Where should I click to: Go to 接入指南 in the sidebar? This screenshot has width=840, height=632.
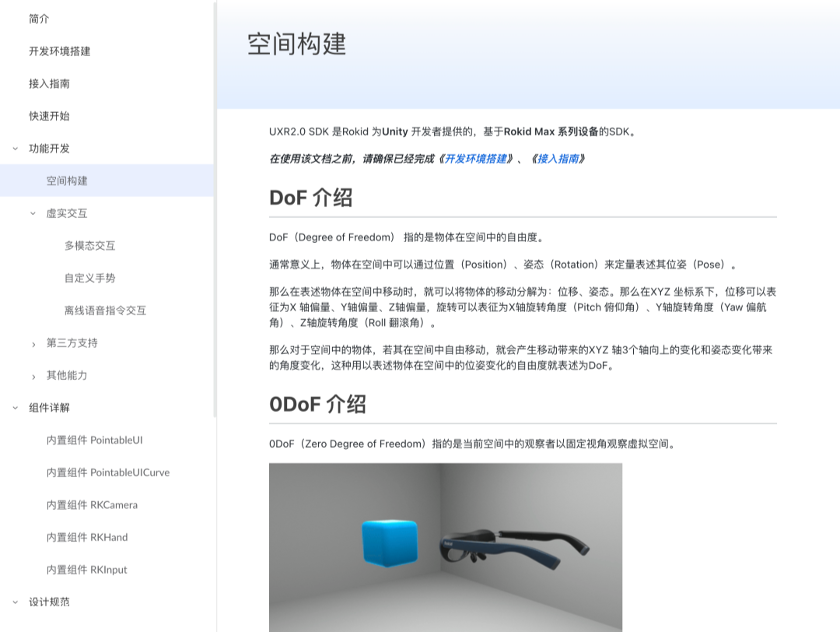49,84
